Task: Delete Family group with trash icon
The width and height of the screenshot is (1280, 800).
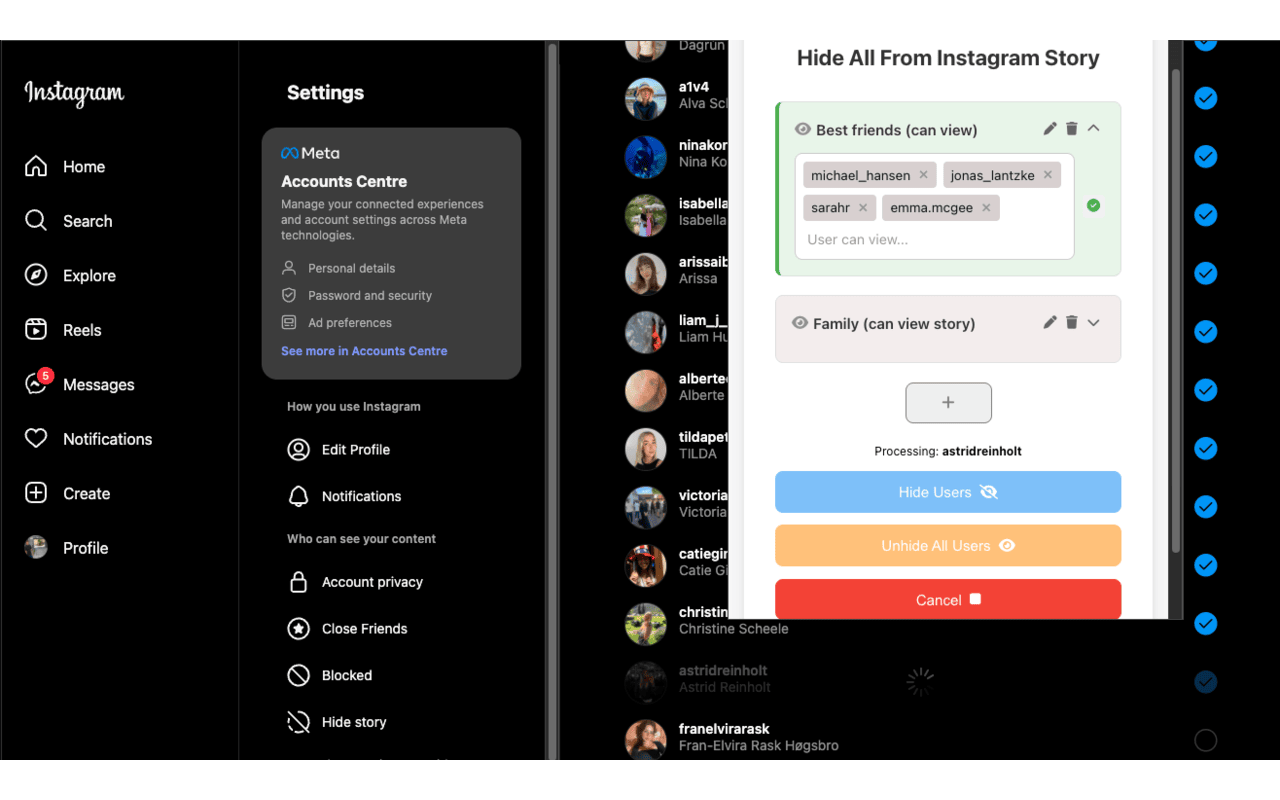Action: (1072, 322)
